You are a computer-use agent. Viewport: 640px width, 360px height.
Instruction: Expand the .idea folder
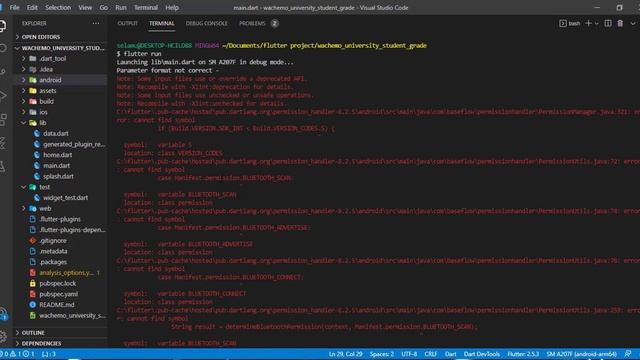[46, 69]
